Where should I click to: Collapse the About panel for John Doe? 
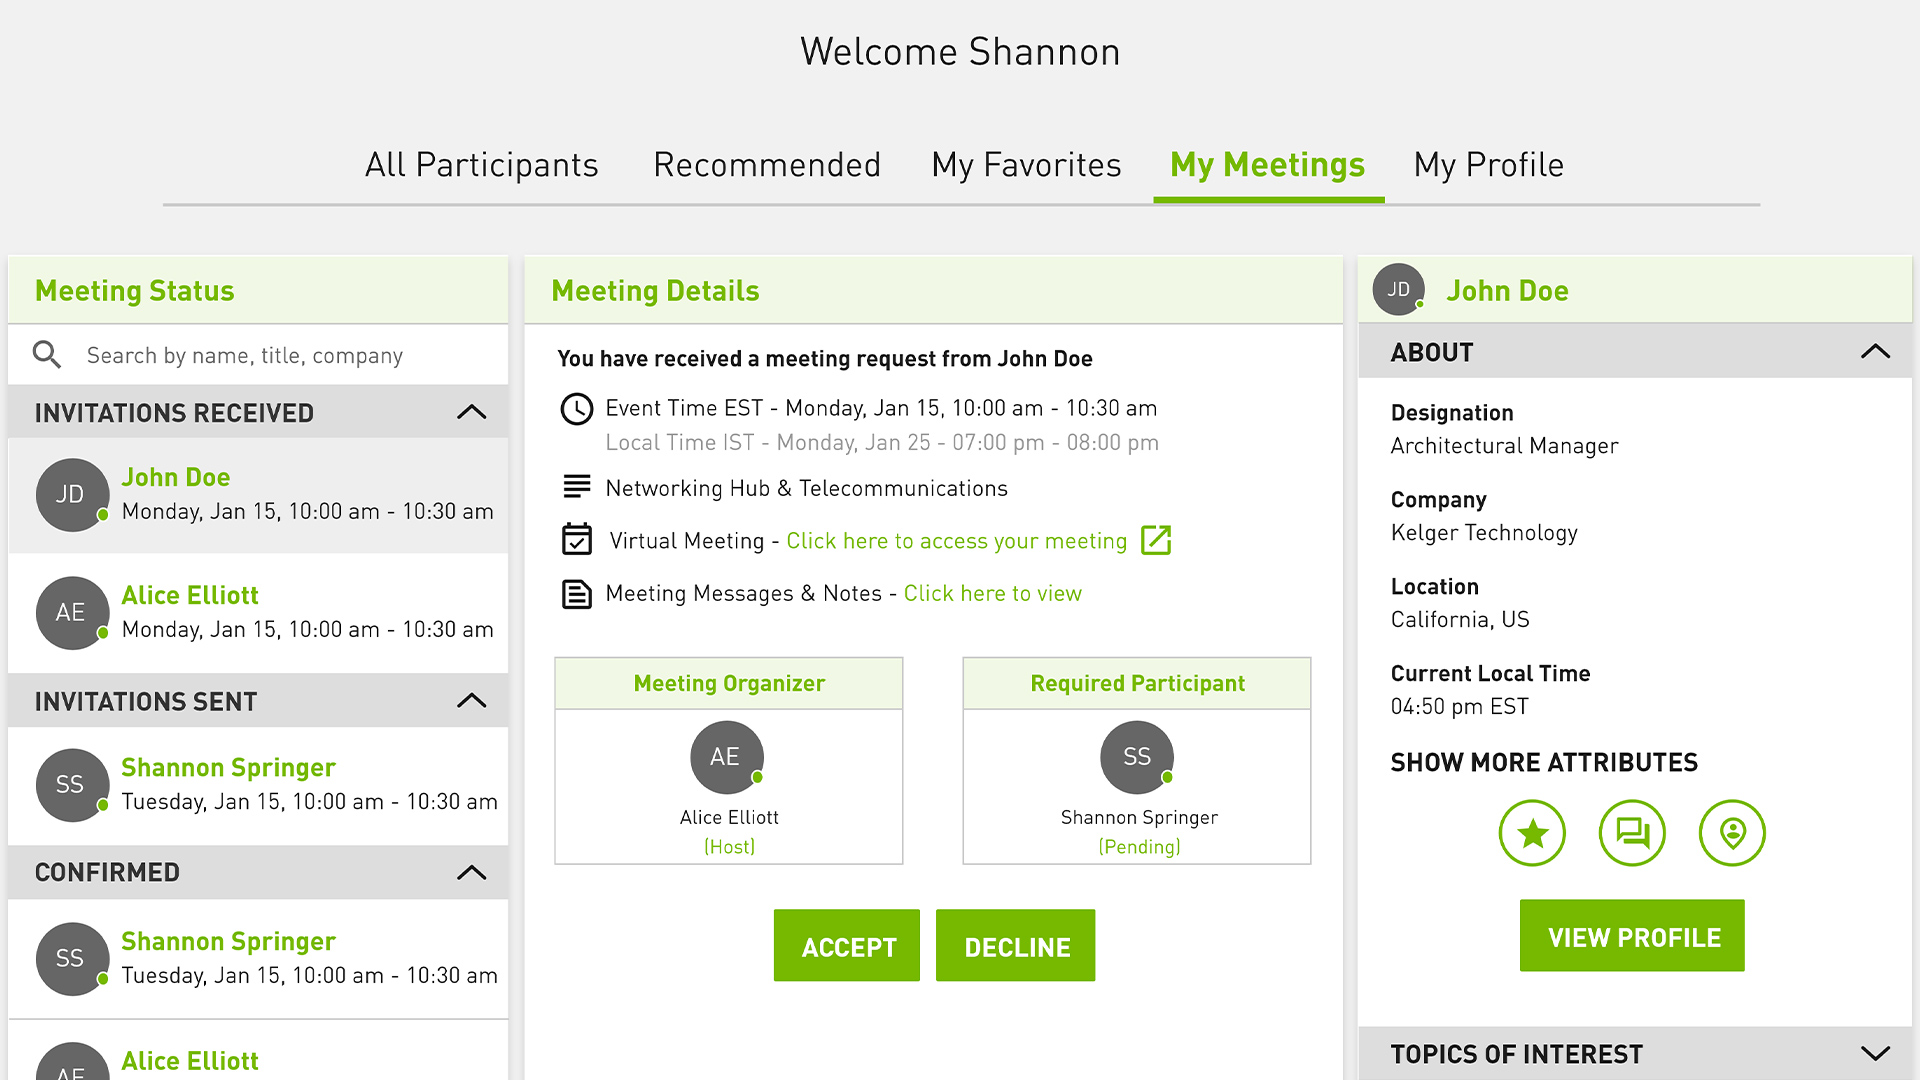[x=1876, y=352]
